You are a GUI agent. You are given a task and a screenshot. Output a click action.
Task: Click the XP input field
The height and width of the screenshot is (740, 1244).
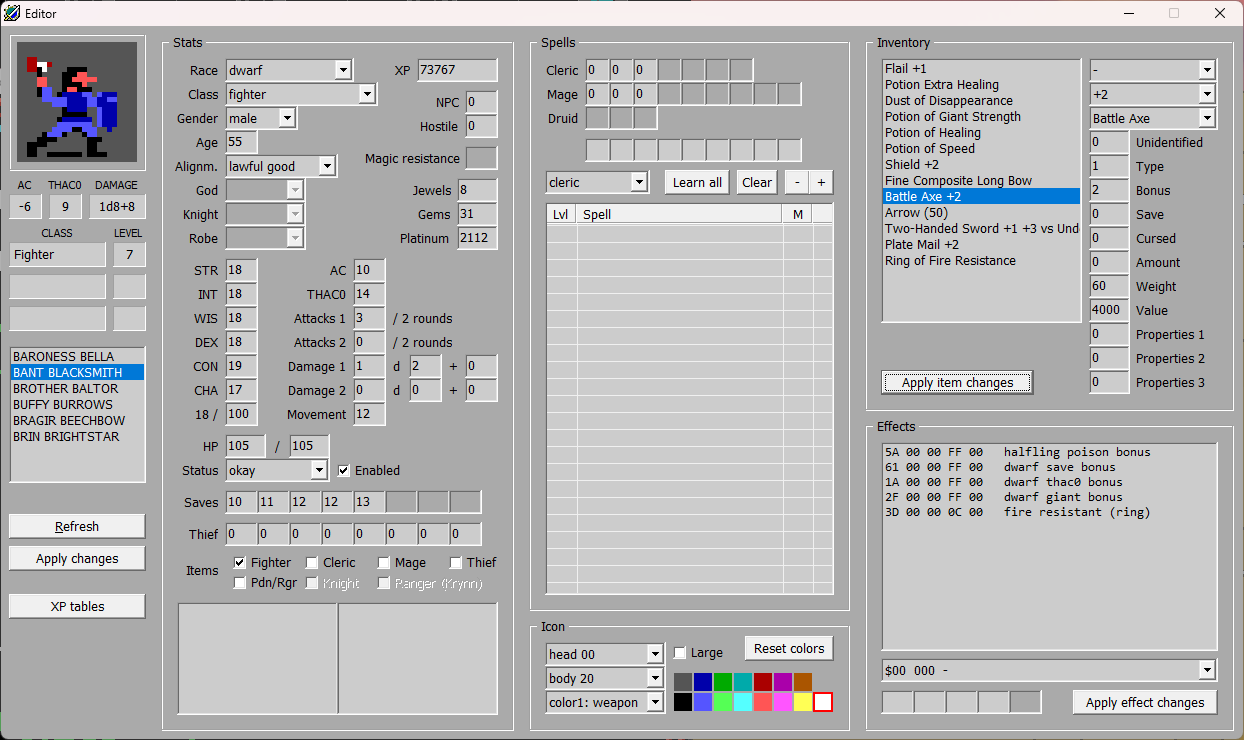tap(457, 70)
